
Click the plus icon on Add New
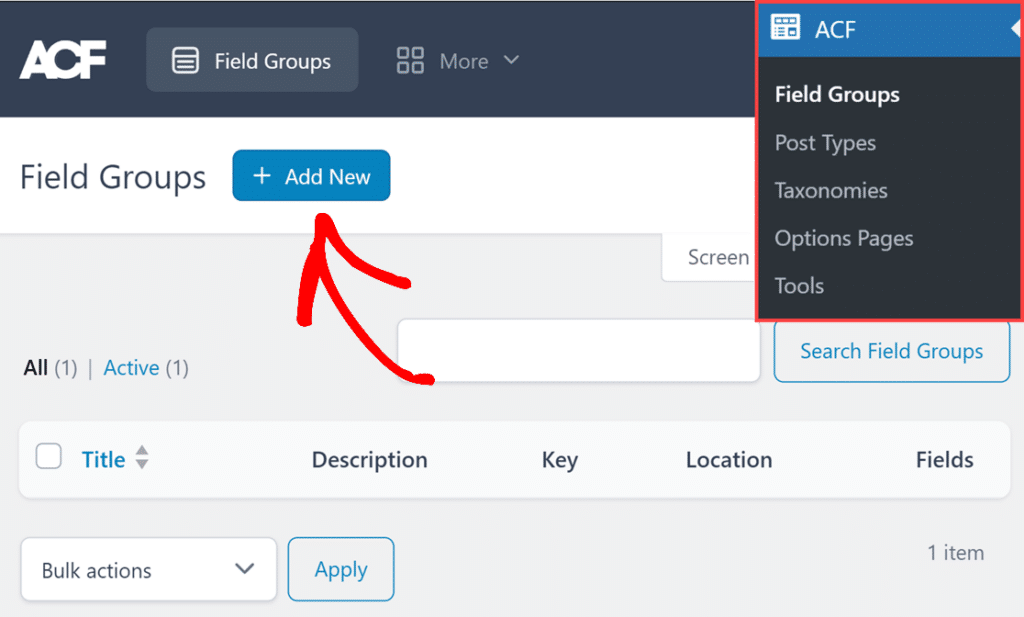point(261,175)
